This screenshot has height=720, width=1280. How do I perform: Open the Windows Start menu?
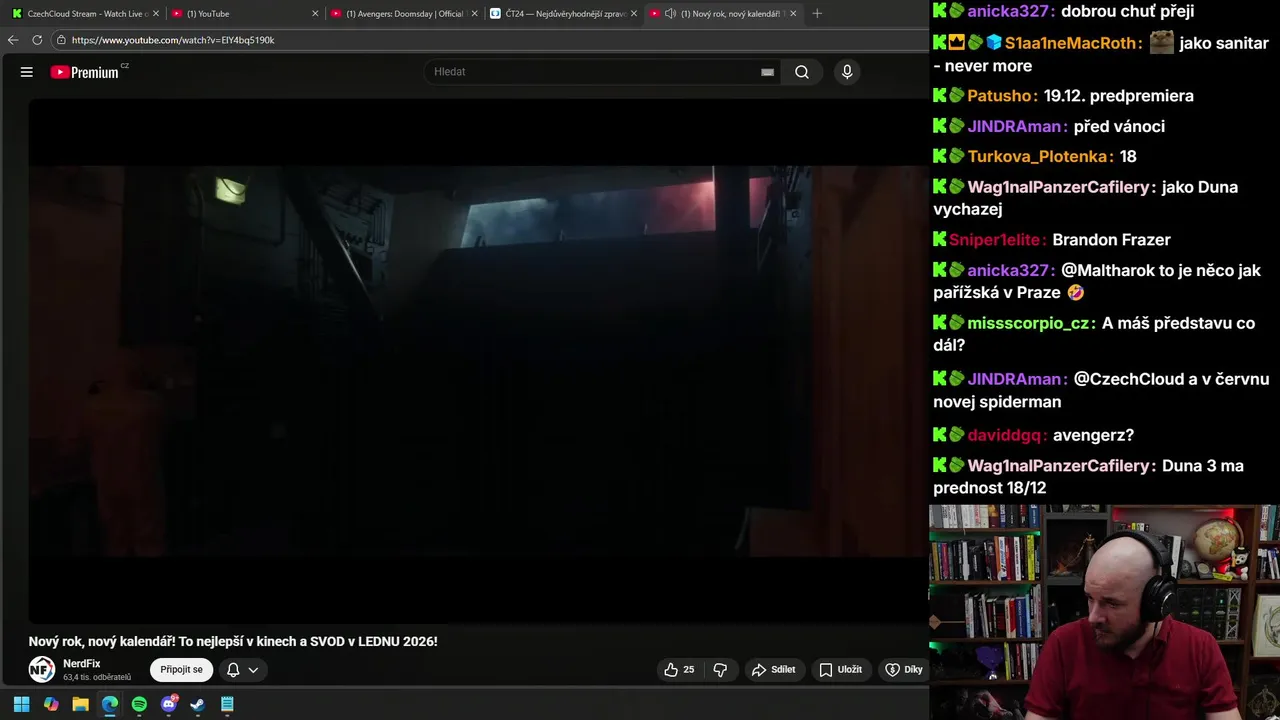tap(21, 704)
